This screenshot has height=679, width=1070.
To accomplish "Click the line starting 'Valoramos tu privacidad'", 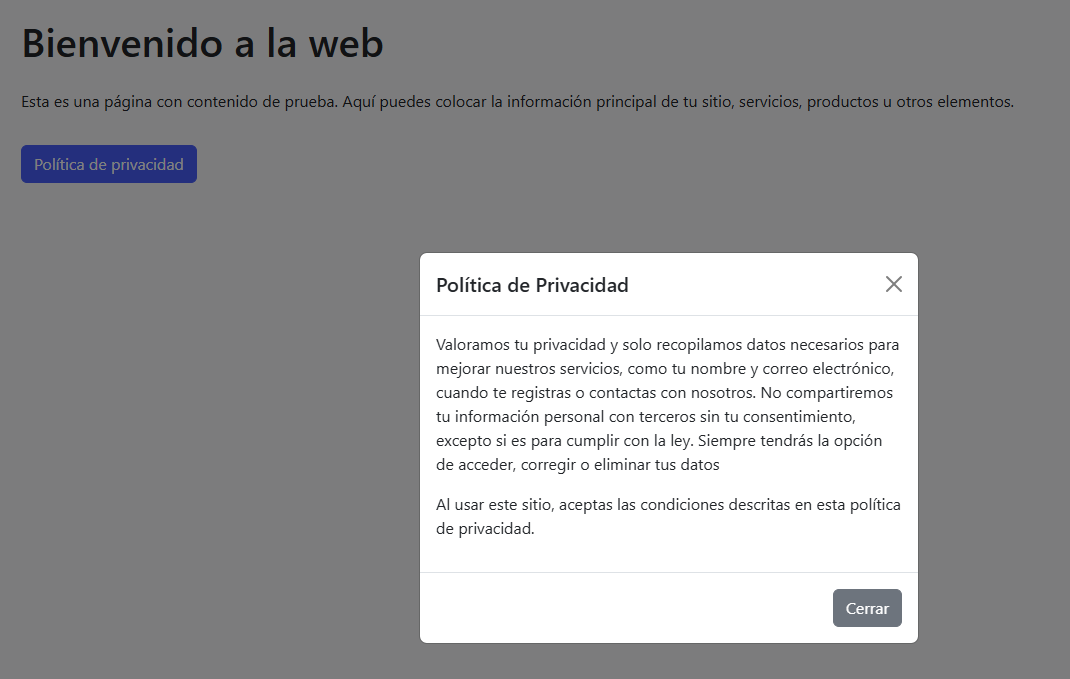I will (667, 345).
